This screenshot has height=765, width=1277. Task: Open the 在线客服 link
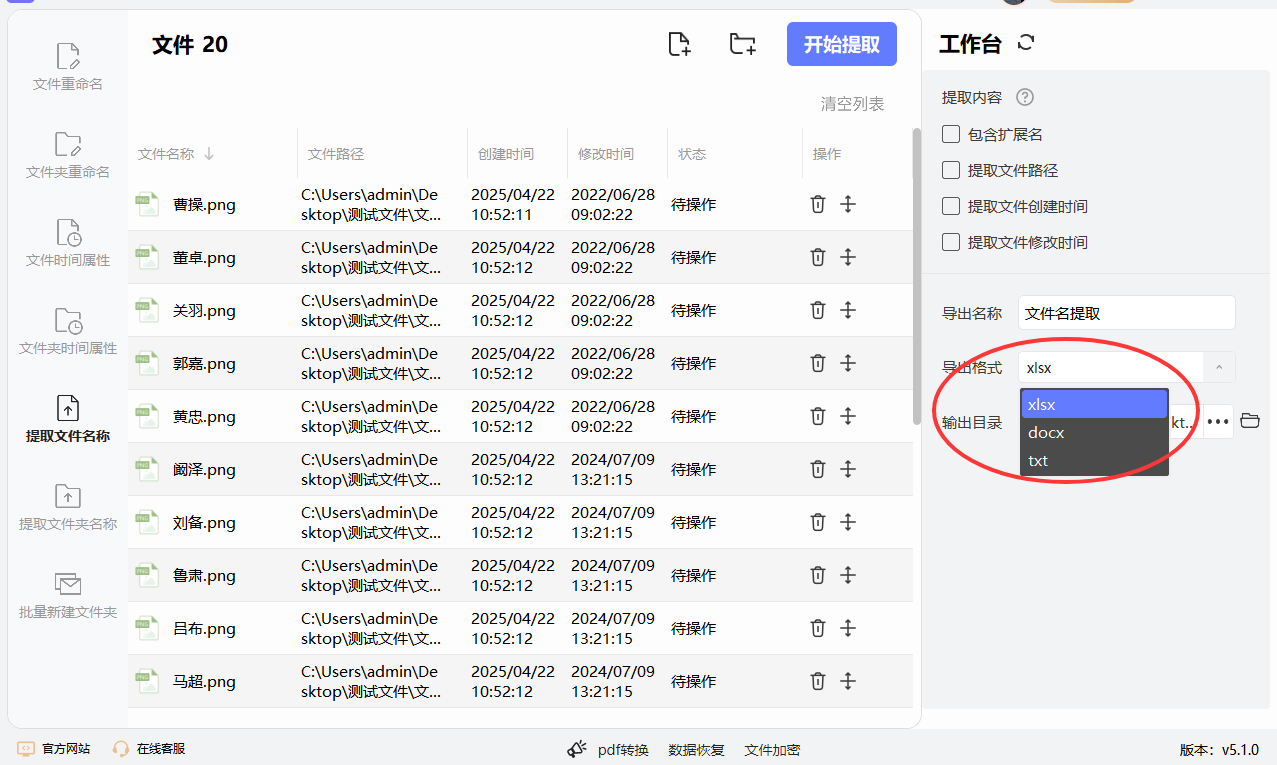click(149, 749)
